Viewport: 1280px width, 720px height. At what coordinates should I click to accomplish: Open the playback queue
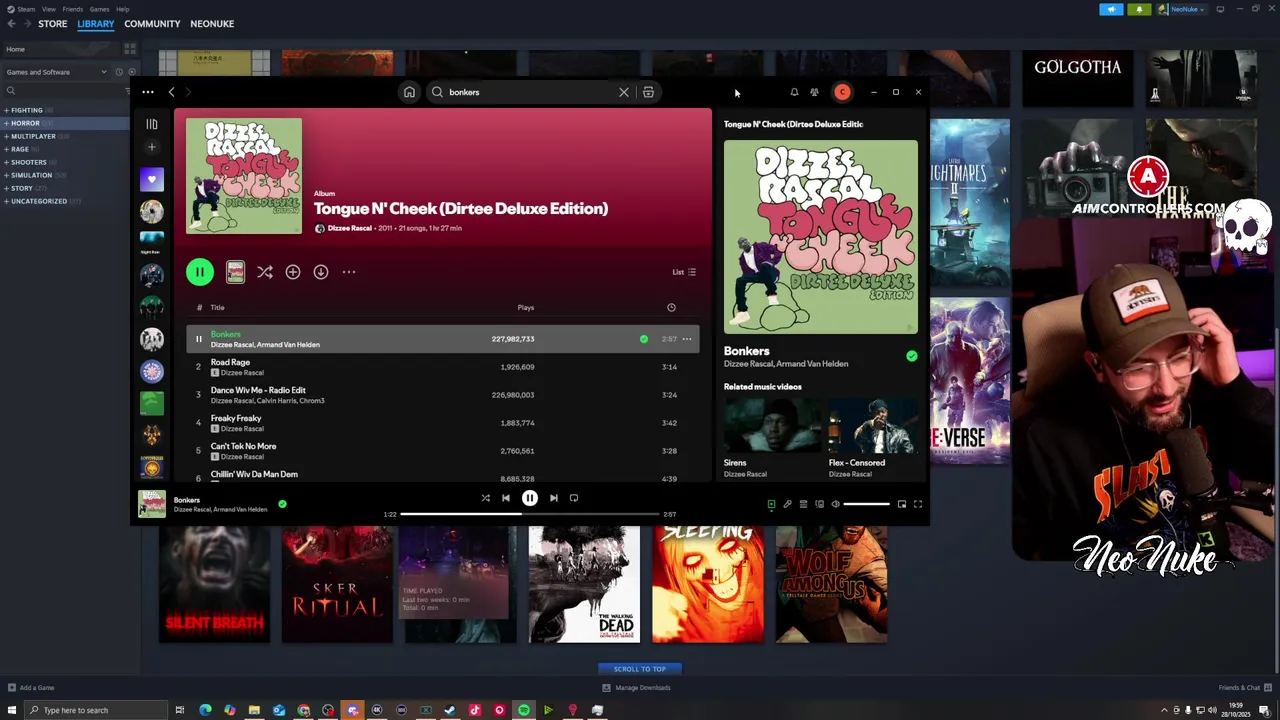tap(803, 504)
